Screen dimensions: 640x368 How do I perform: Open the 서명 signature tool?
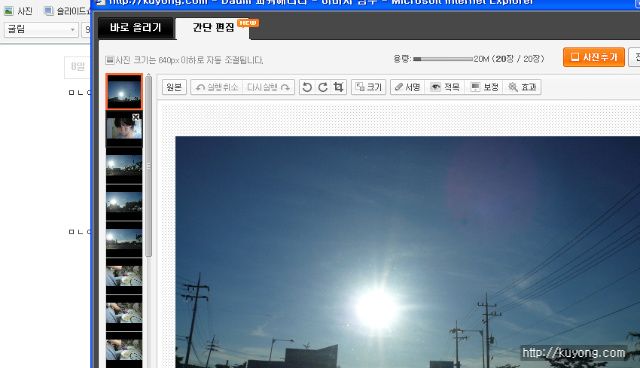[x=407, y=87]
